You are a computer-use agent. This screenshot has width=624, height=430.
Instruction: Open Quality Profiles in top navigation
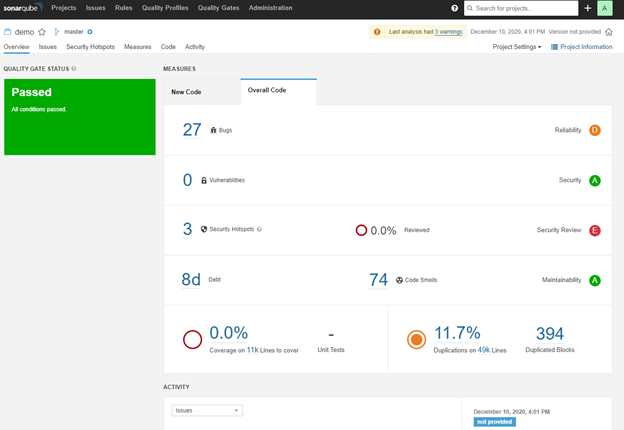(164, 8)
